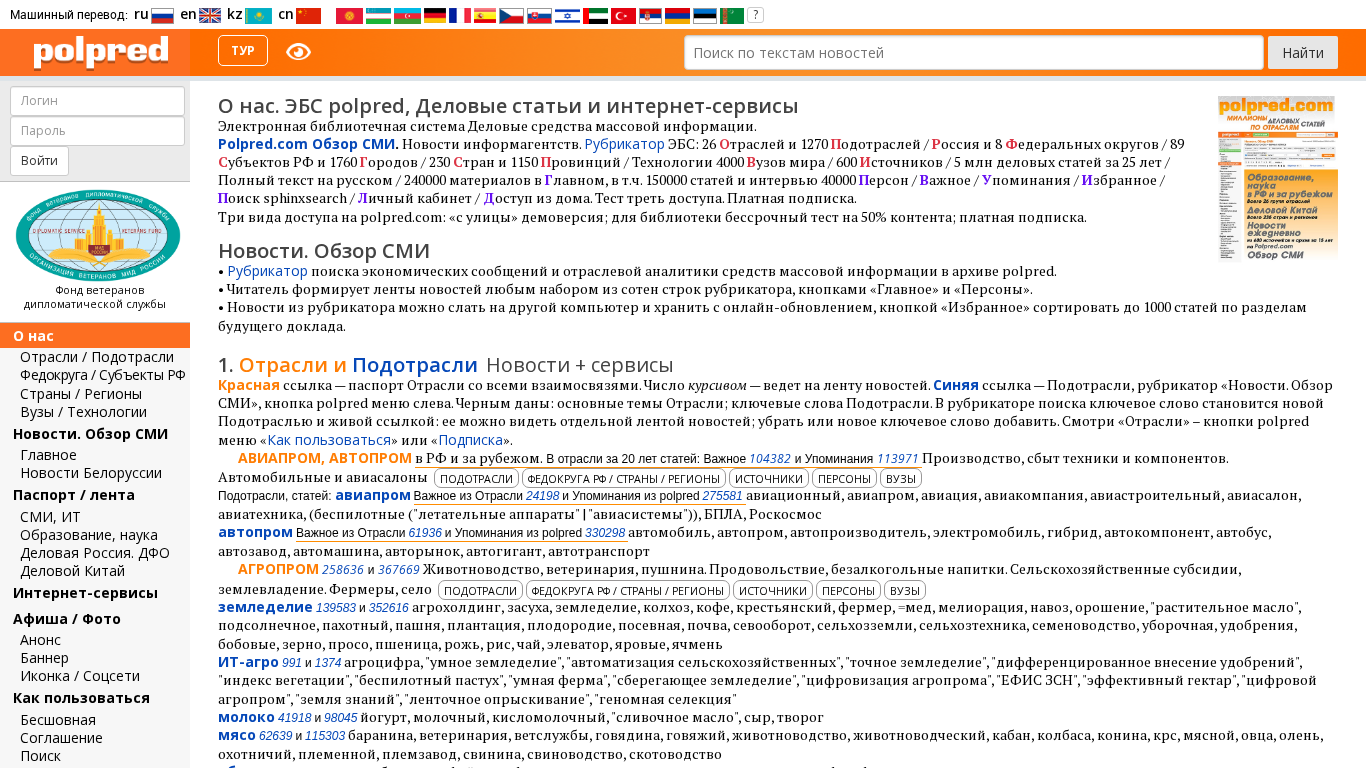The image size is (1366, 768).
Task: Open the земледелие subsector link
Action: [x=265, y=607]
